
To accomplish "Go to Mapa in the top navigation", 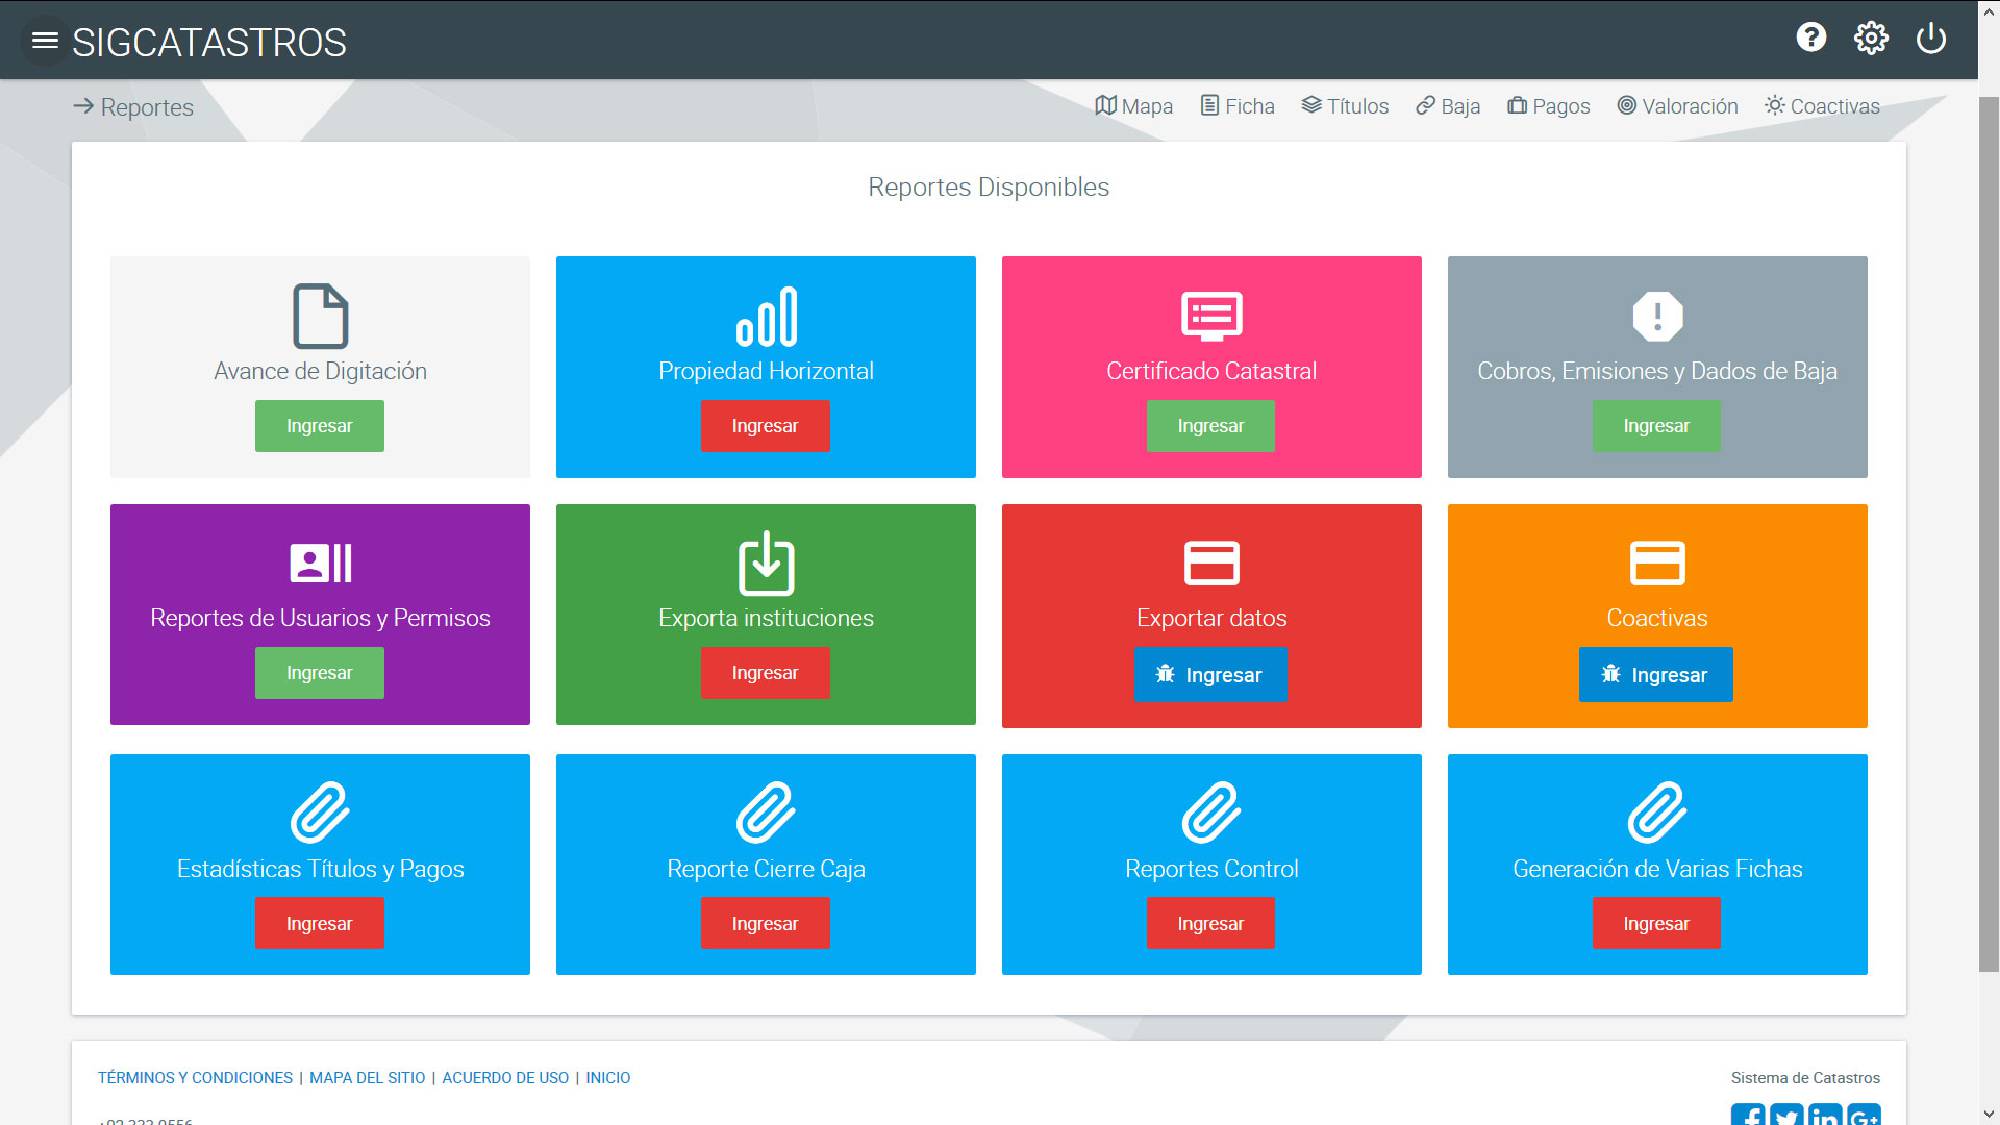I will click(x=1134, y=106).
